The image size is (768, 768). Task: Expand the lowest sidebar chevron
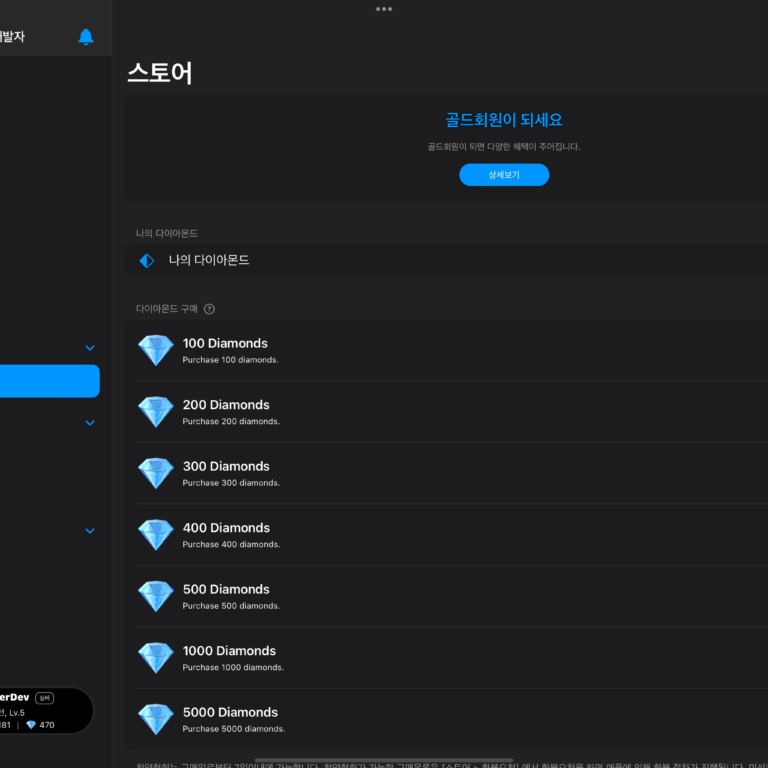pyautogui.click(x=90, y=531)
